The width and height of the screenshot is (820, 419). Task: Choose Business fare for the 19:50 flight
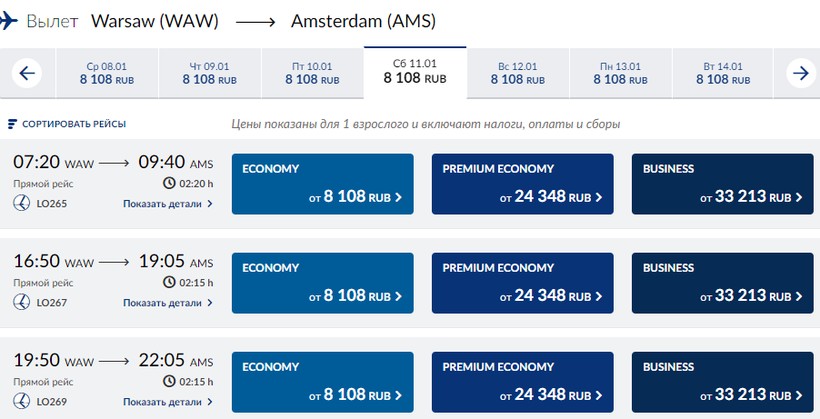pyautogui.click(x=723, y=382)
